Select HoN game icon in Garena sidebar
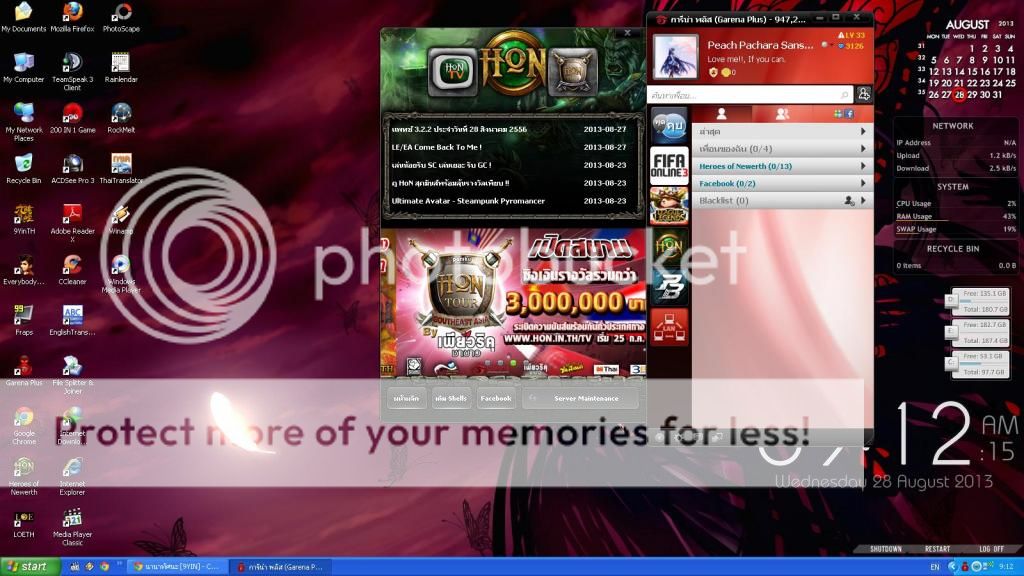The image size is (1024, 576). tap(669, 246)
